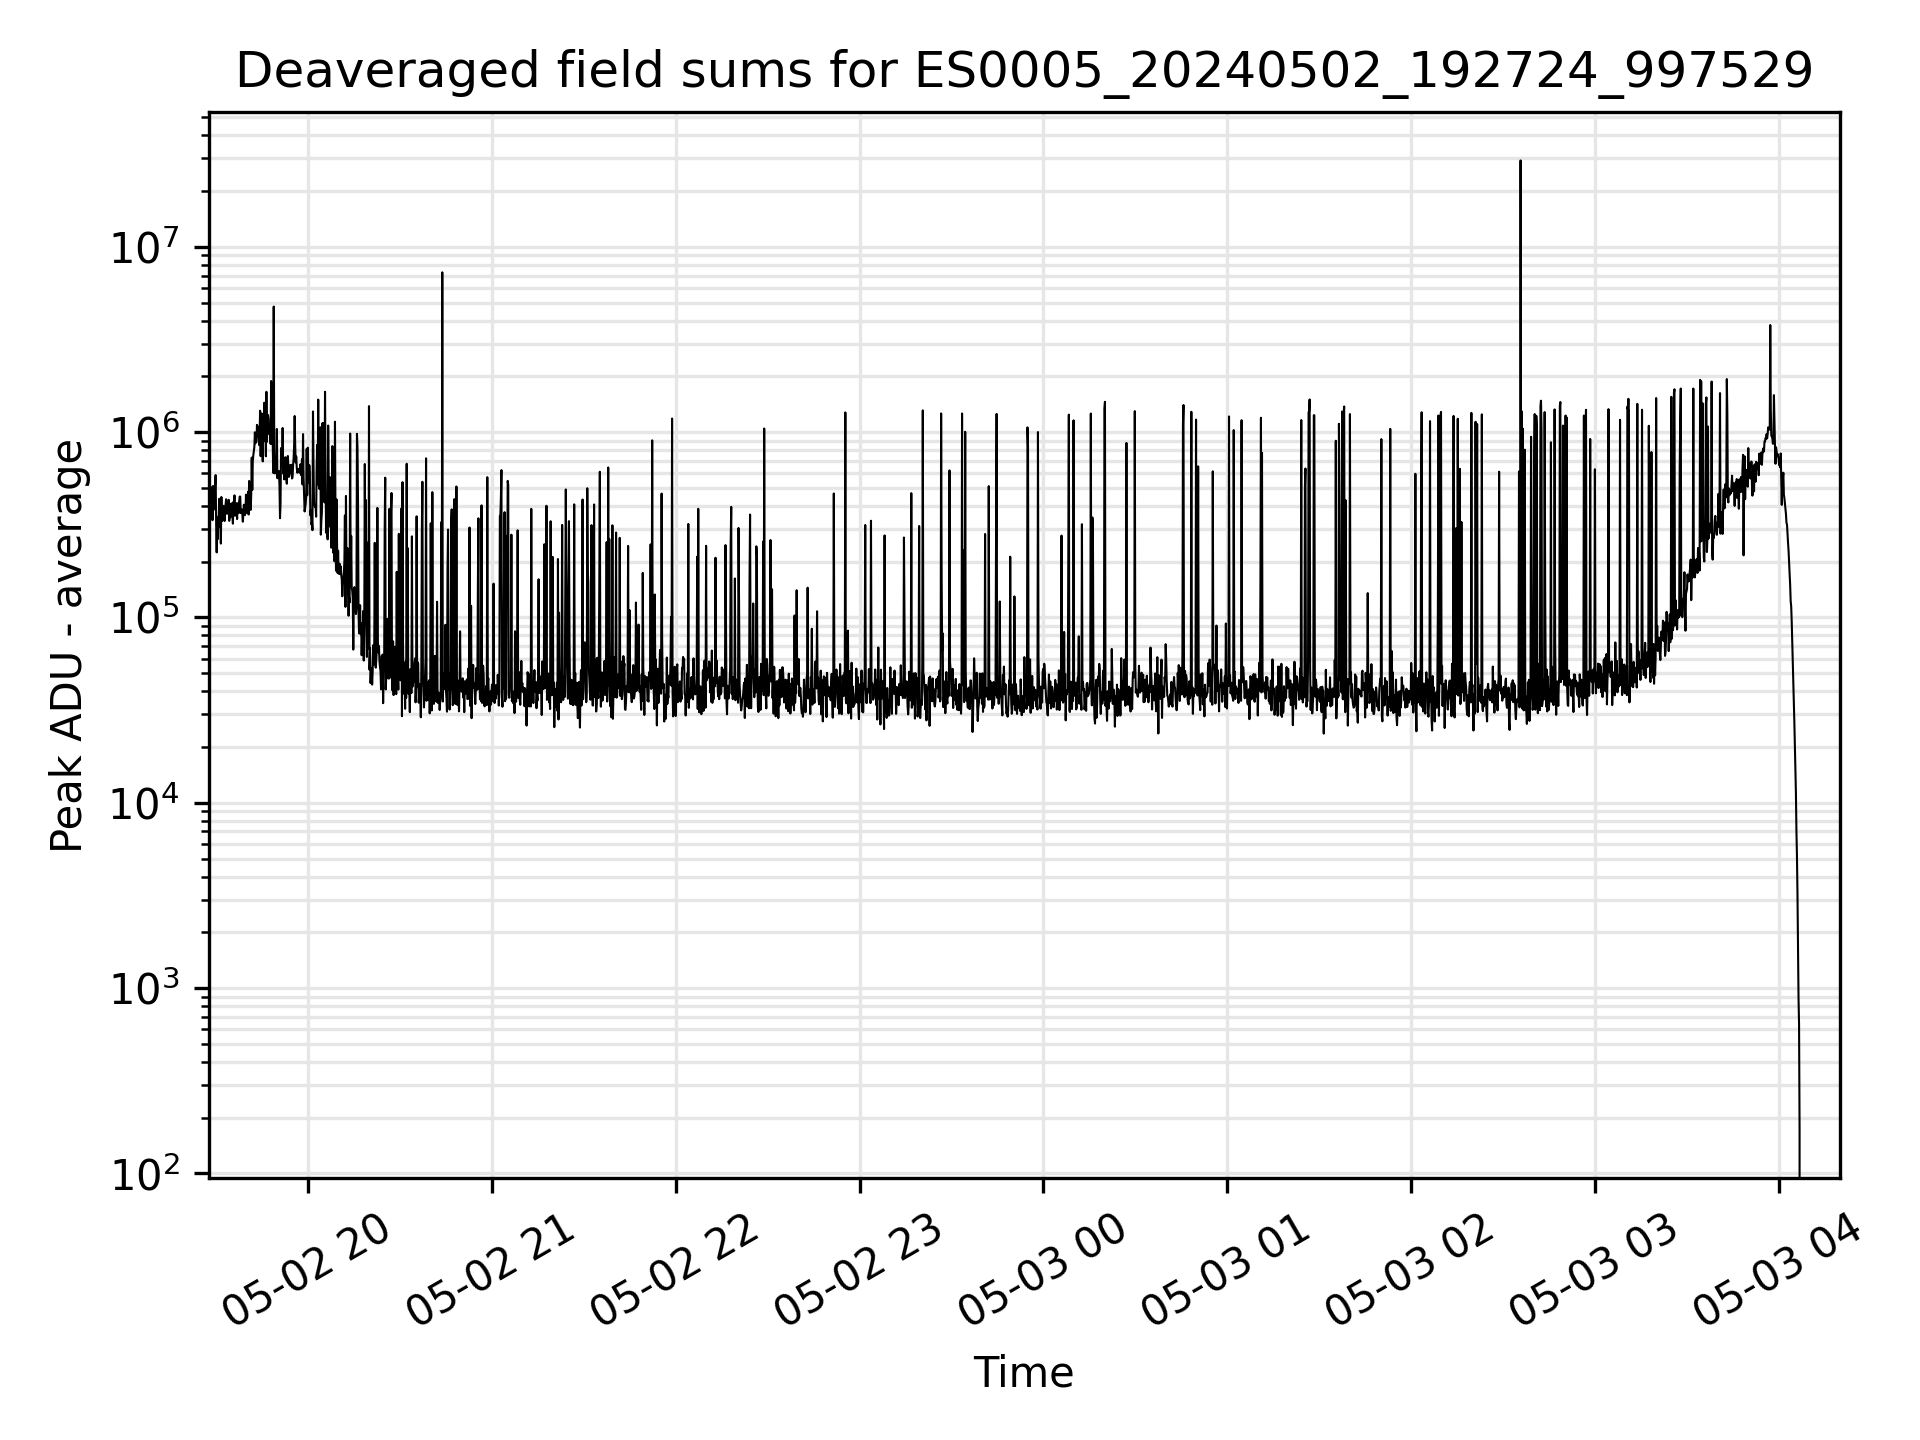Click the tallest spike peak after 05-03 02
The width and height of the screenshot is (1920, 1440).
(x=1520, y=161)
